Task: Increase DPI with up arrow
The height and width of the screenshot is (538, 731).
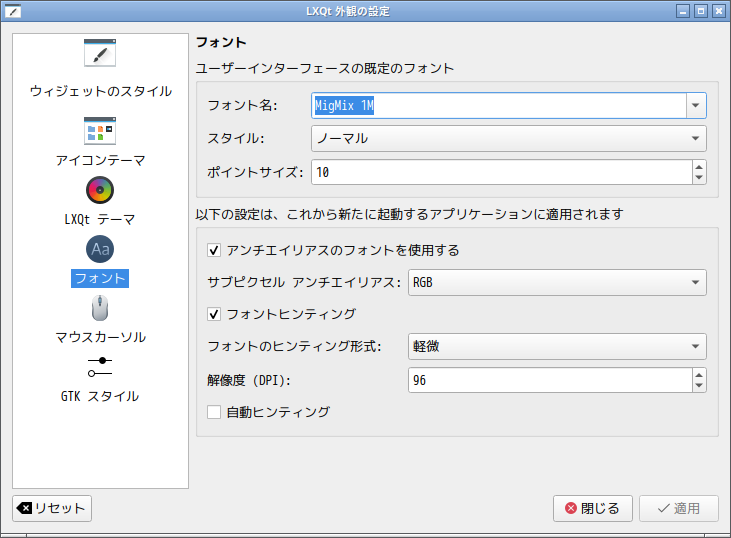Action: pyautogui.click(x=699, y=375)
